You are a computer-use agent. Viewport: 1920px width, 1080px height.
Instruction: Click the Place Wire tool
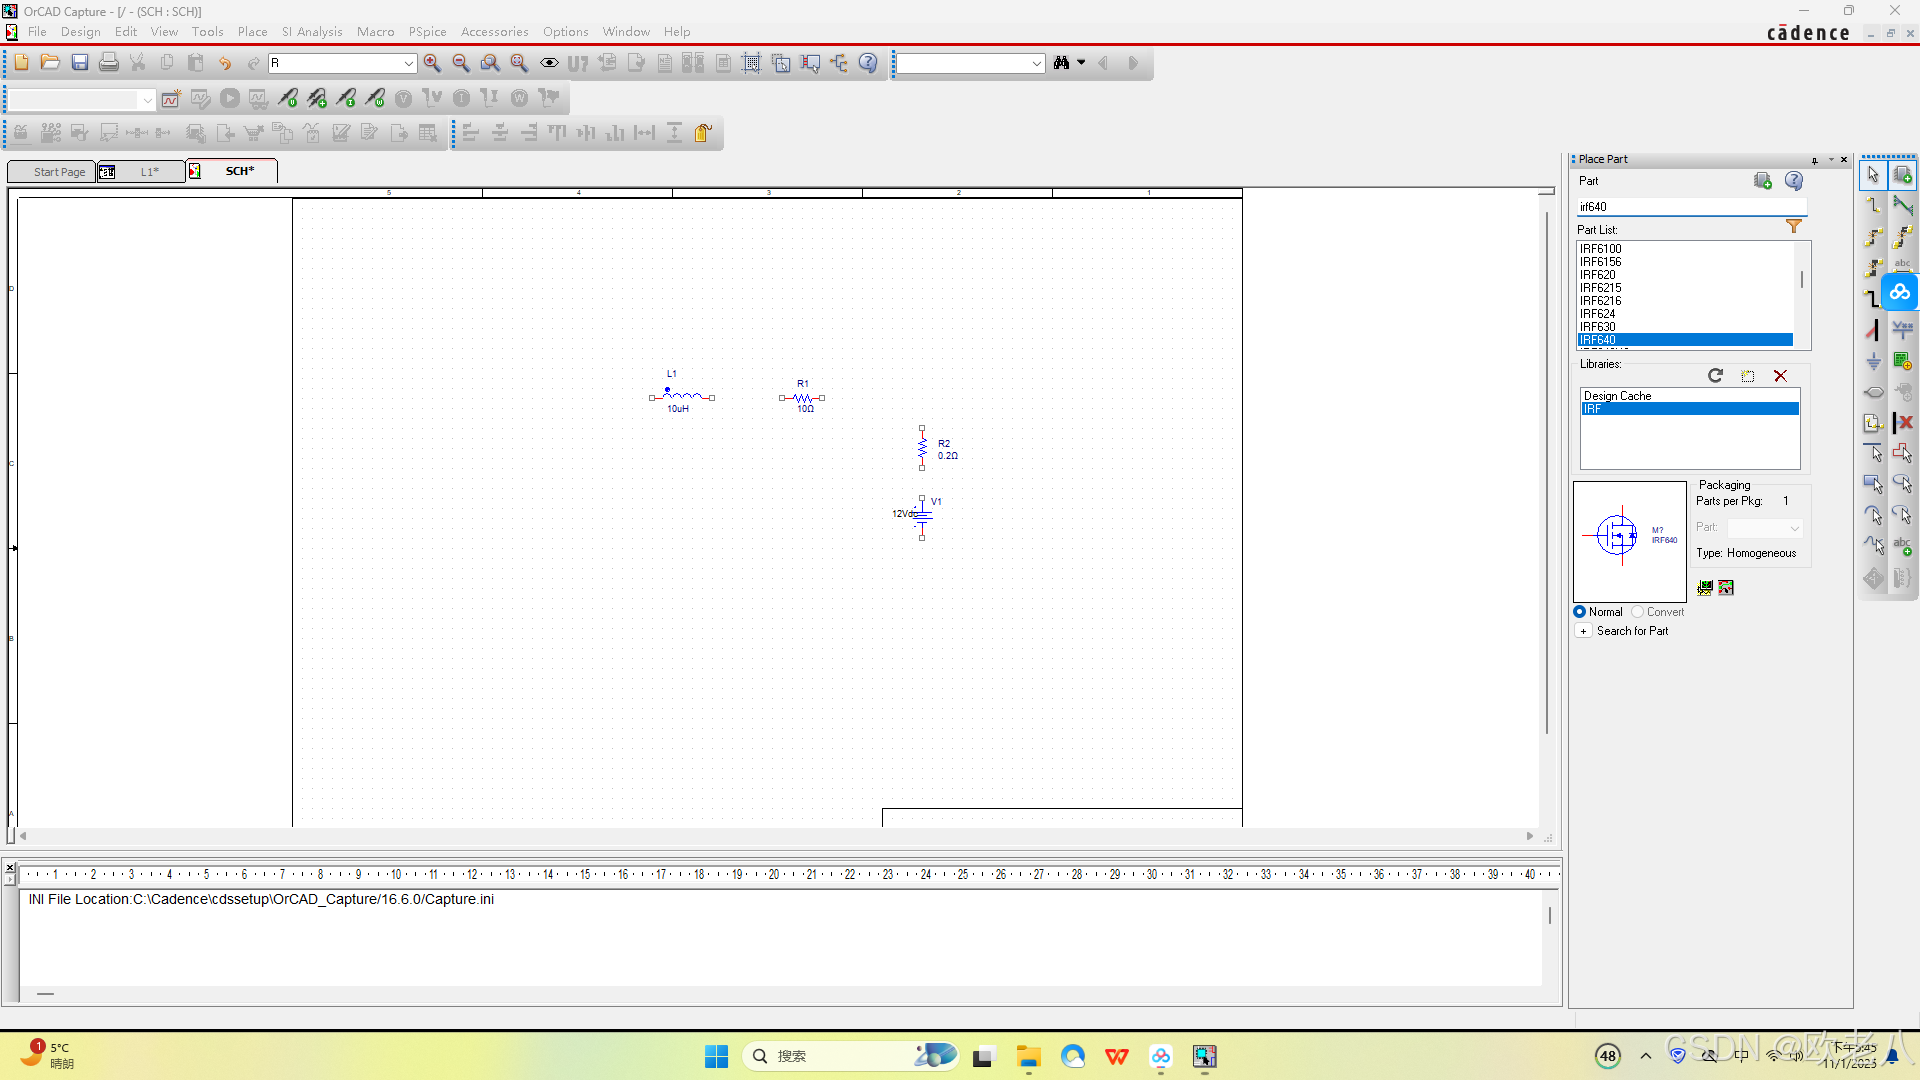[x=1873, y=205]
